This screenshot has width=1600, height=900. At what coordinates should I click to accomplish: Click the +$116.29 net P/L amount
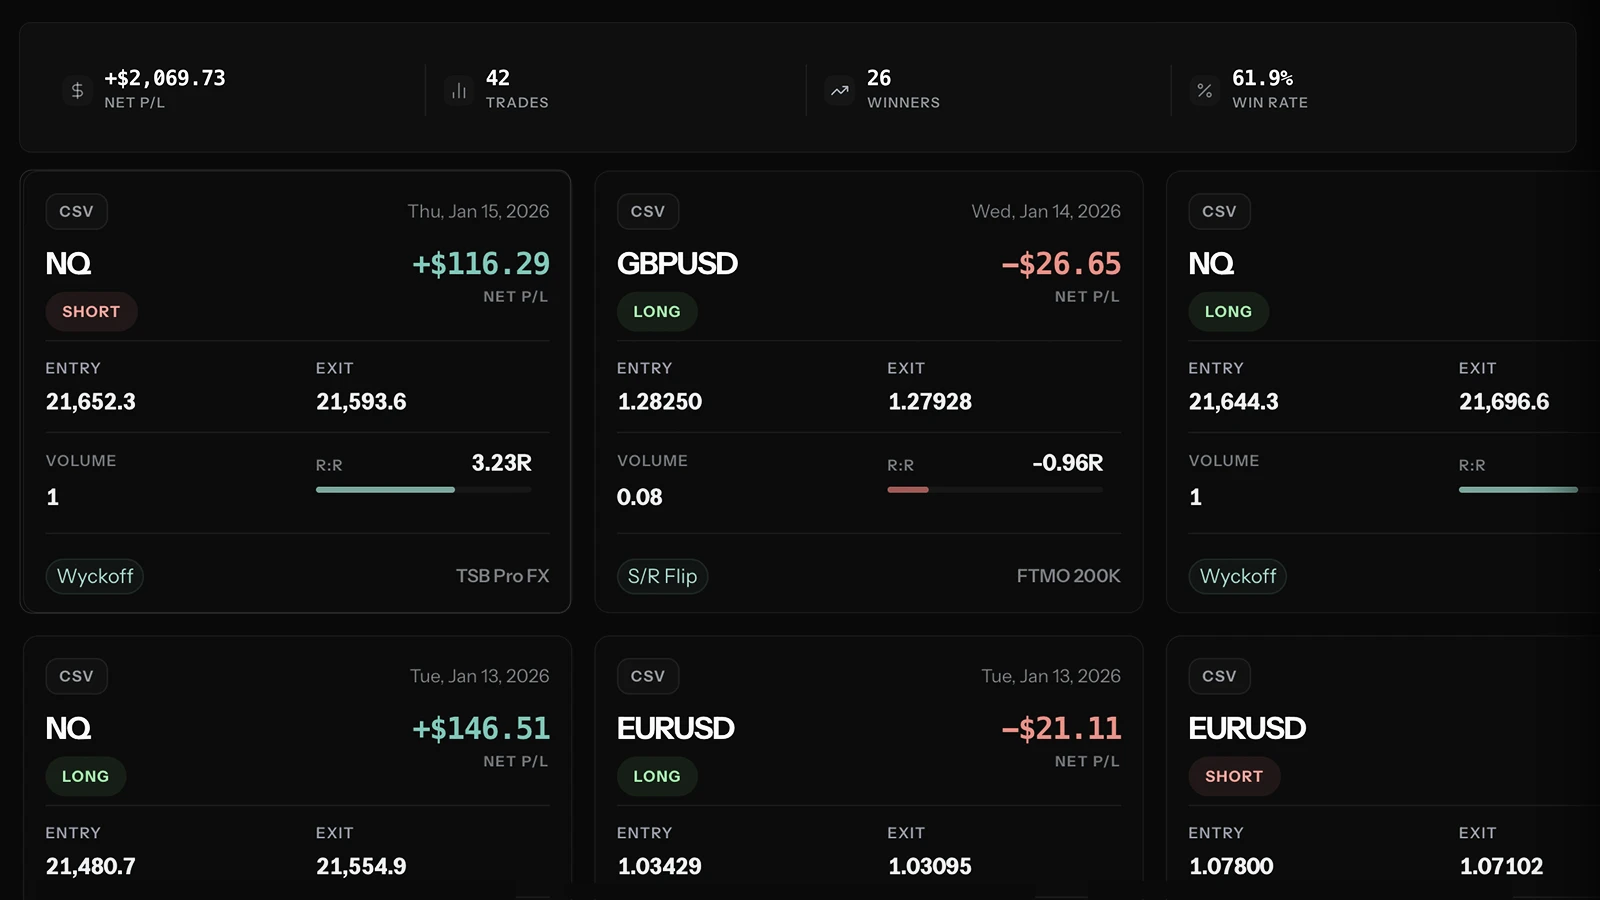point(481,264)
